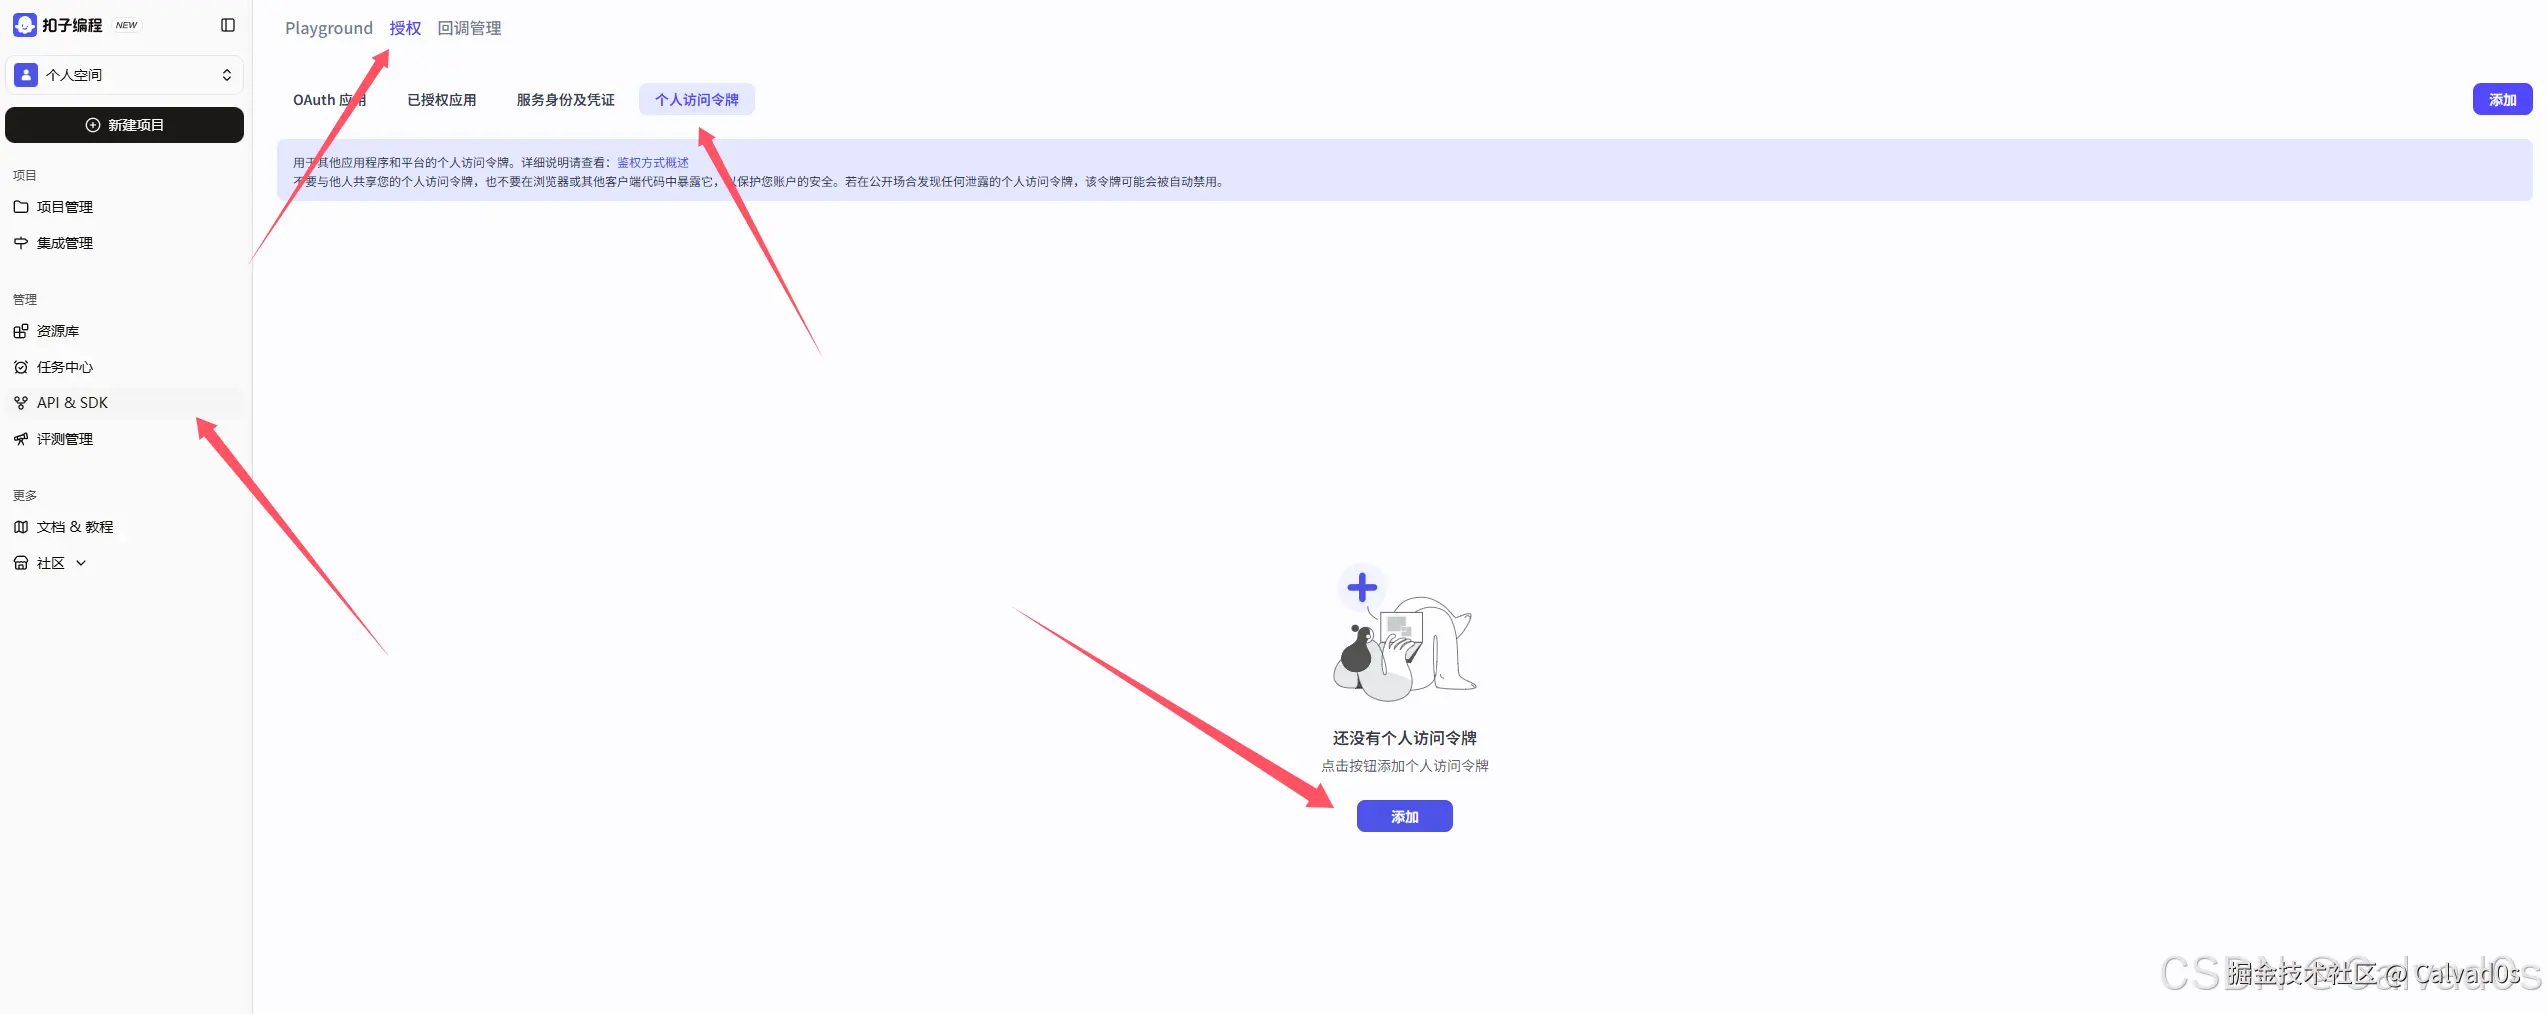Viewport: 2547px width, 1014px height.
Task: Collapse the sidebar using the panel toggle icon
Action: click(x=228, y=25)
